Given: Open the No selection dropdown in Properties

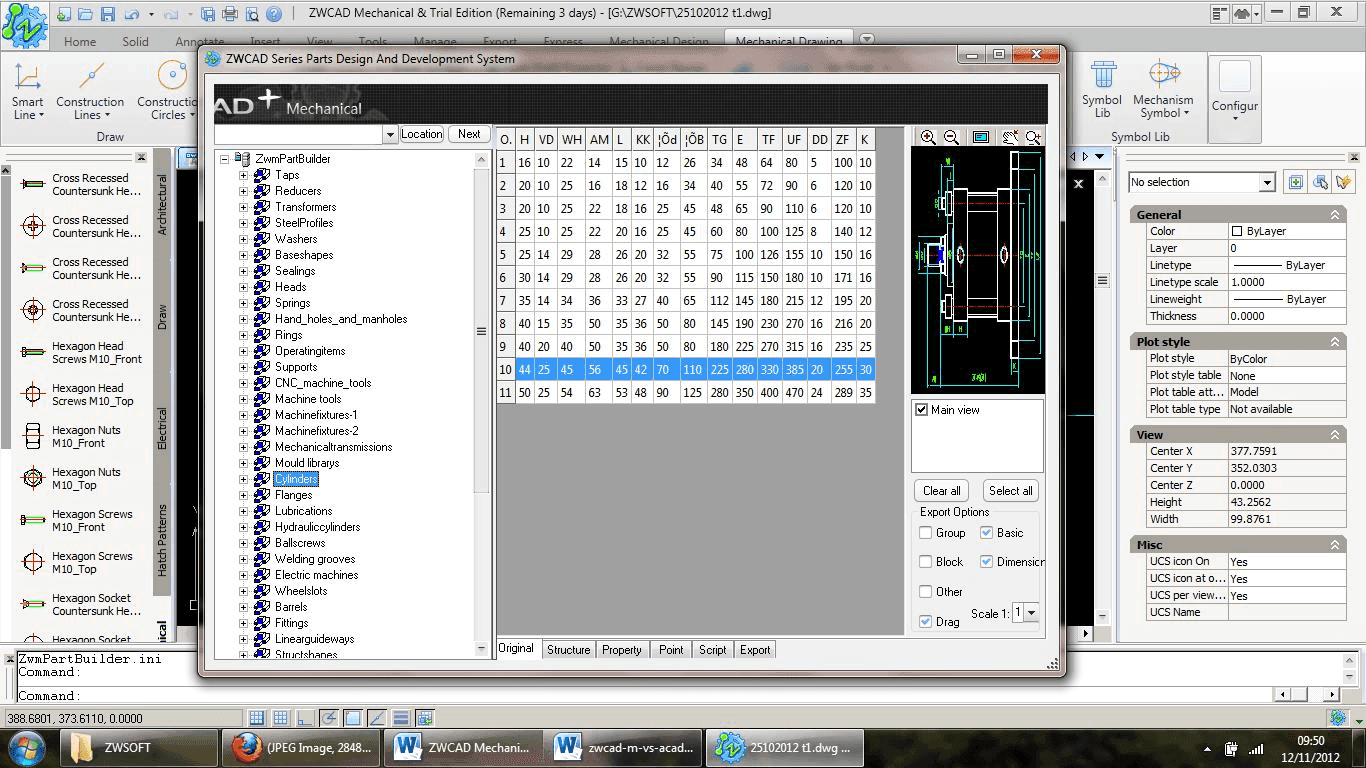Looking at the screenshot, I should pyautogui.click(x=1267, y=182).
